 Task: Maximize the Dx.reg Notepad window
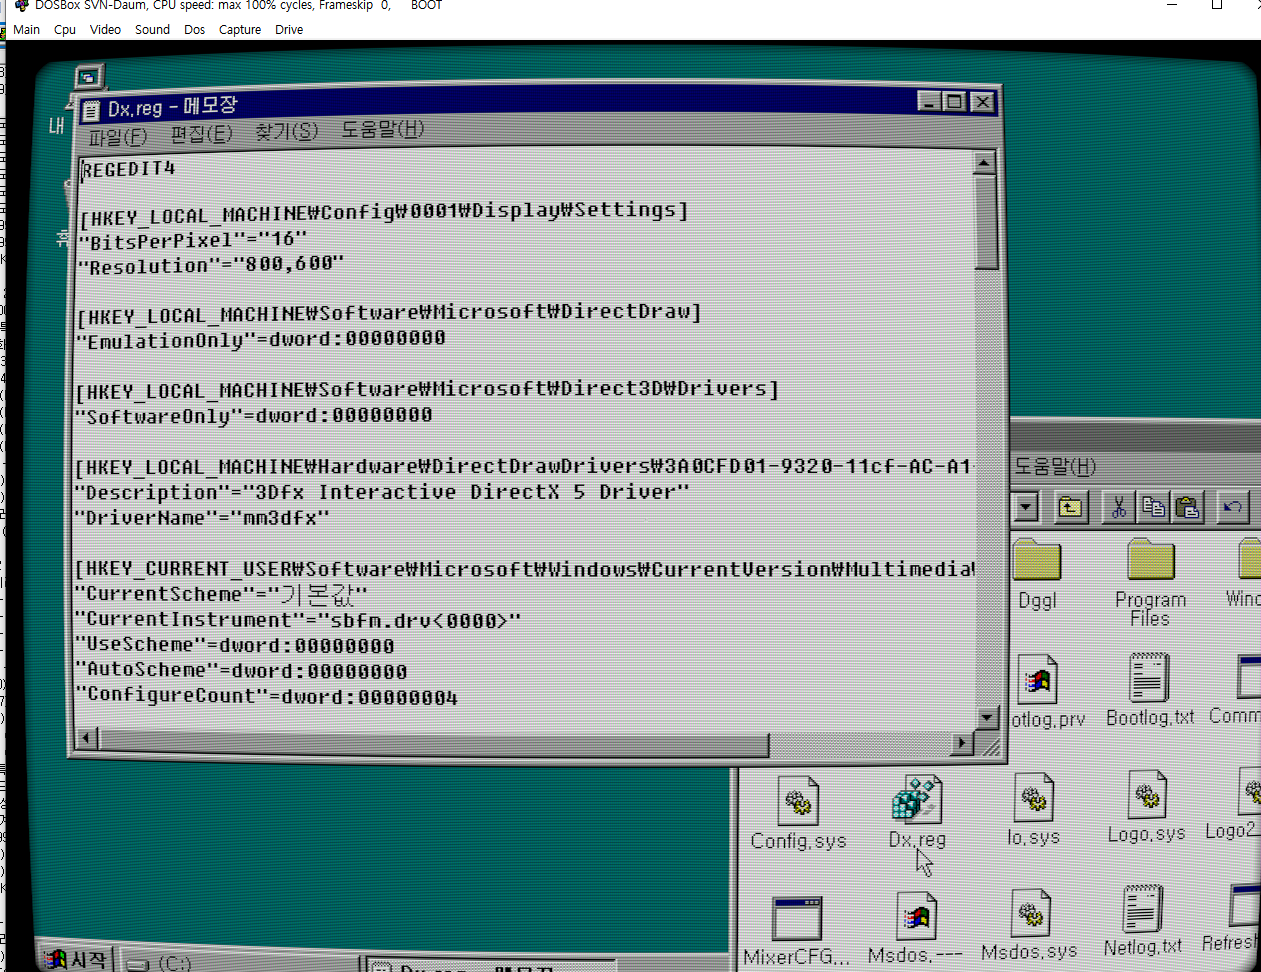(x=954, y=101)
